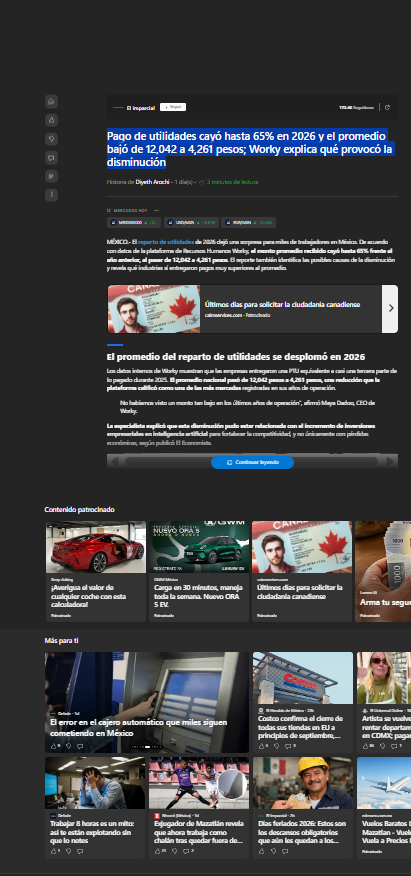Viewport: 411px width, 876px height.
Task: Dislike the Trabajar 8 horas story
Action: coord(69,851)
